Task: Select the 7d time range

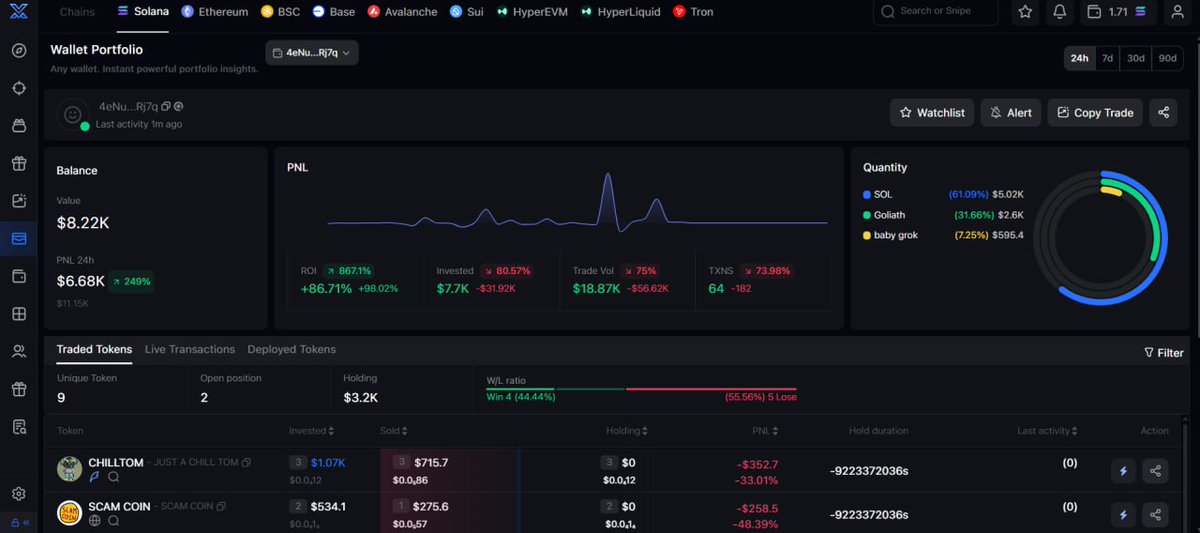Action: (1107, 58)
